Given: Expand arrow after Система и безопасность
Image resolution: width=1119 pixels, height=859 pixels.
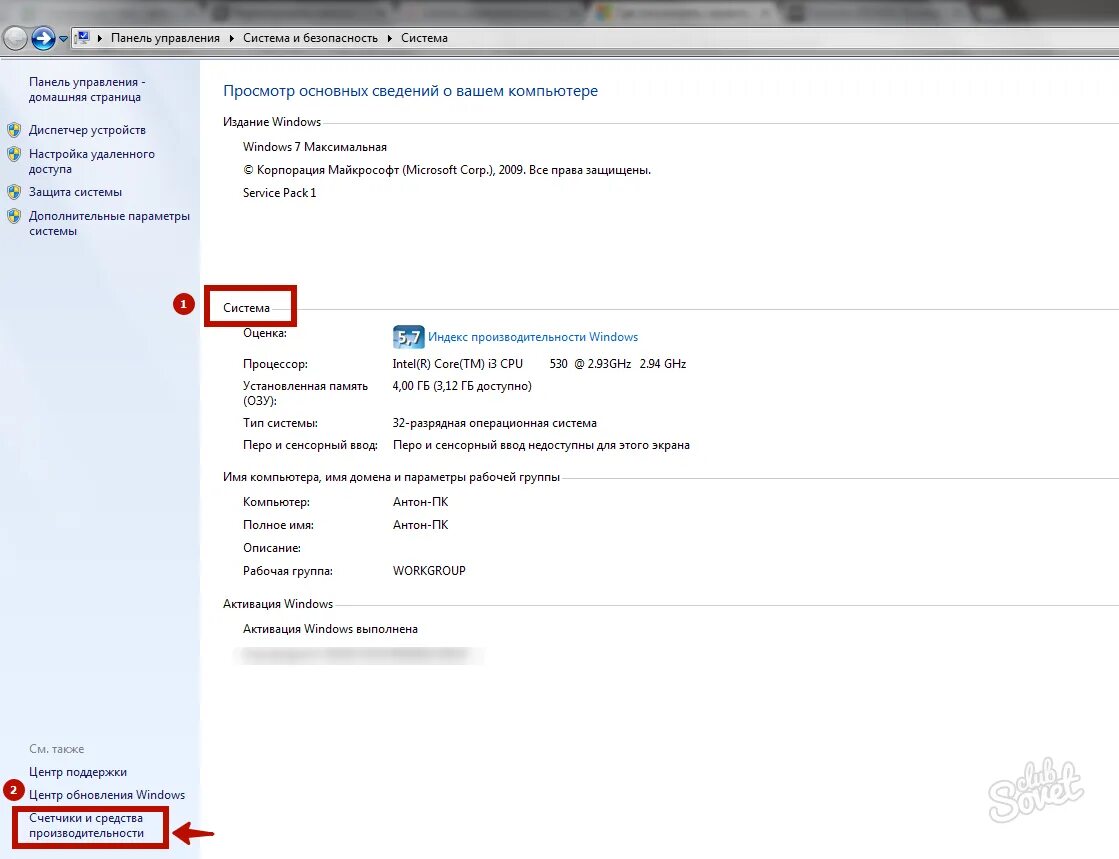Looking at the screenshot, I should 390,39.
